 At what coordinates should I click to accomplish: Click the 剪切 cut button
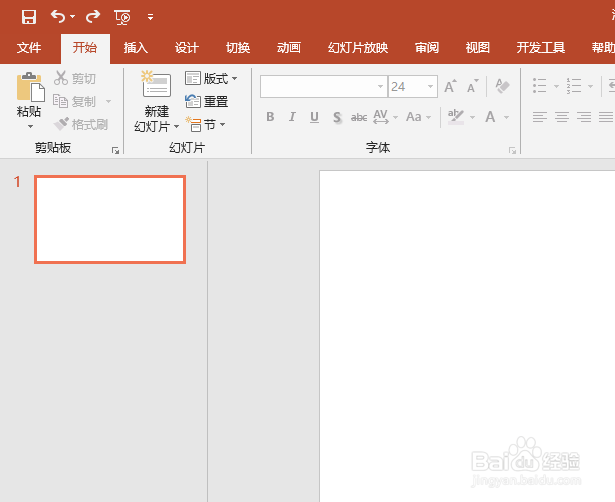tap(75, 78)
